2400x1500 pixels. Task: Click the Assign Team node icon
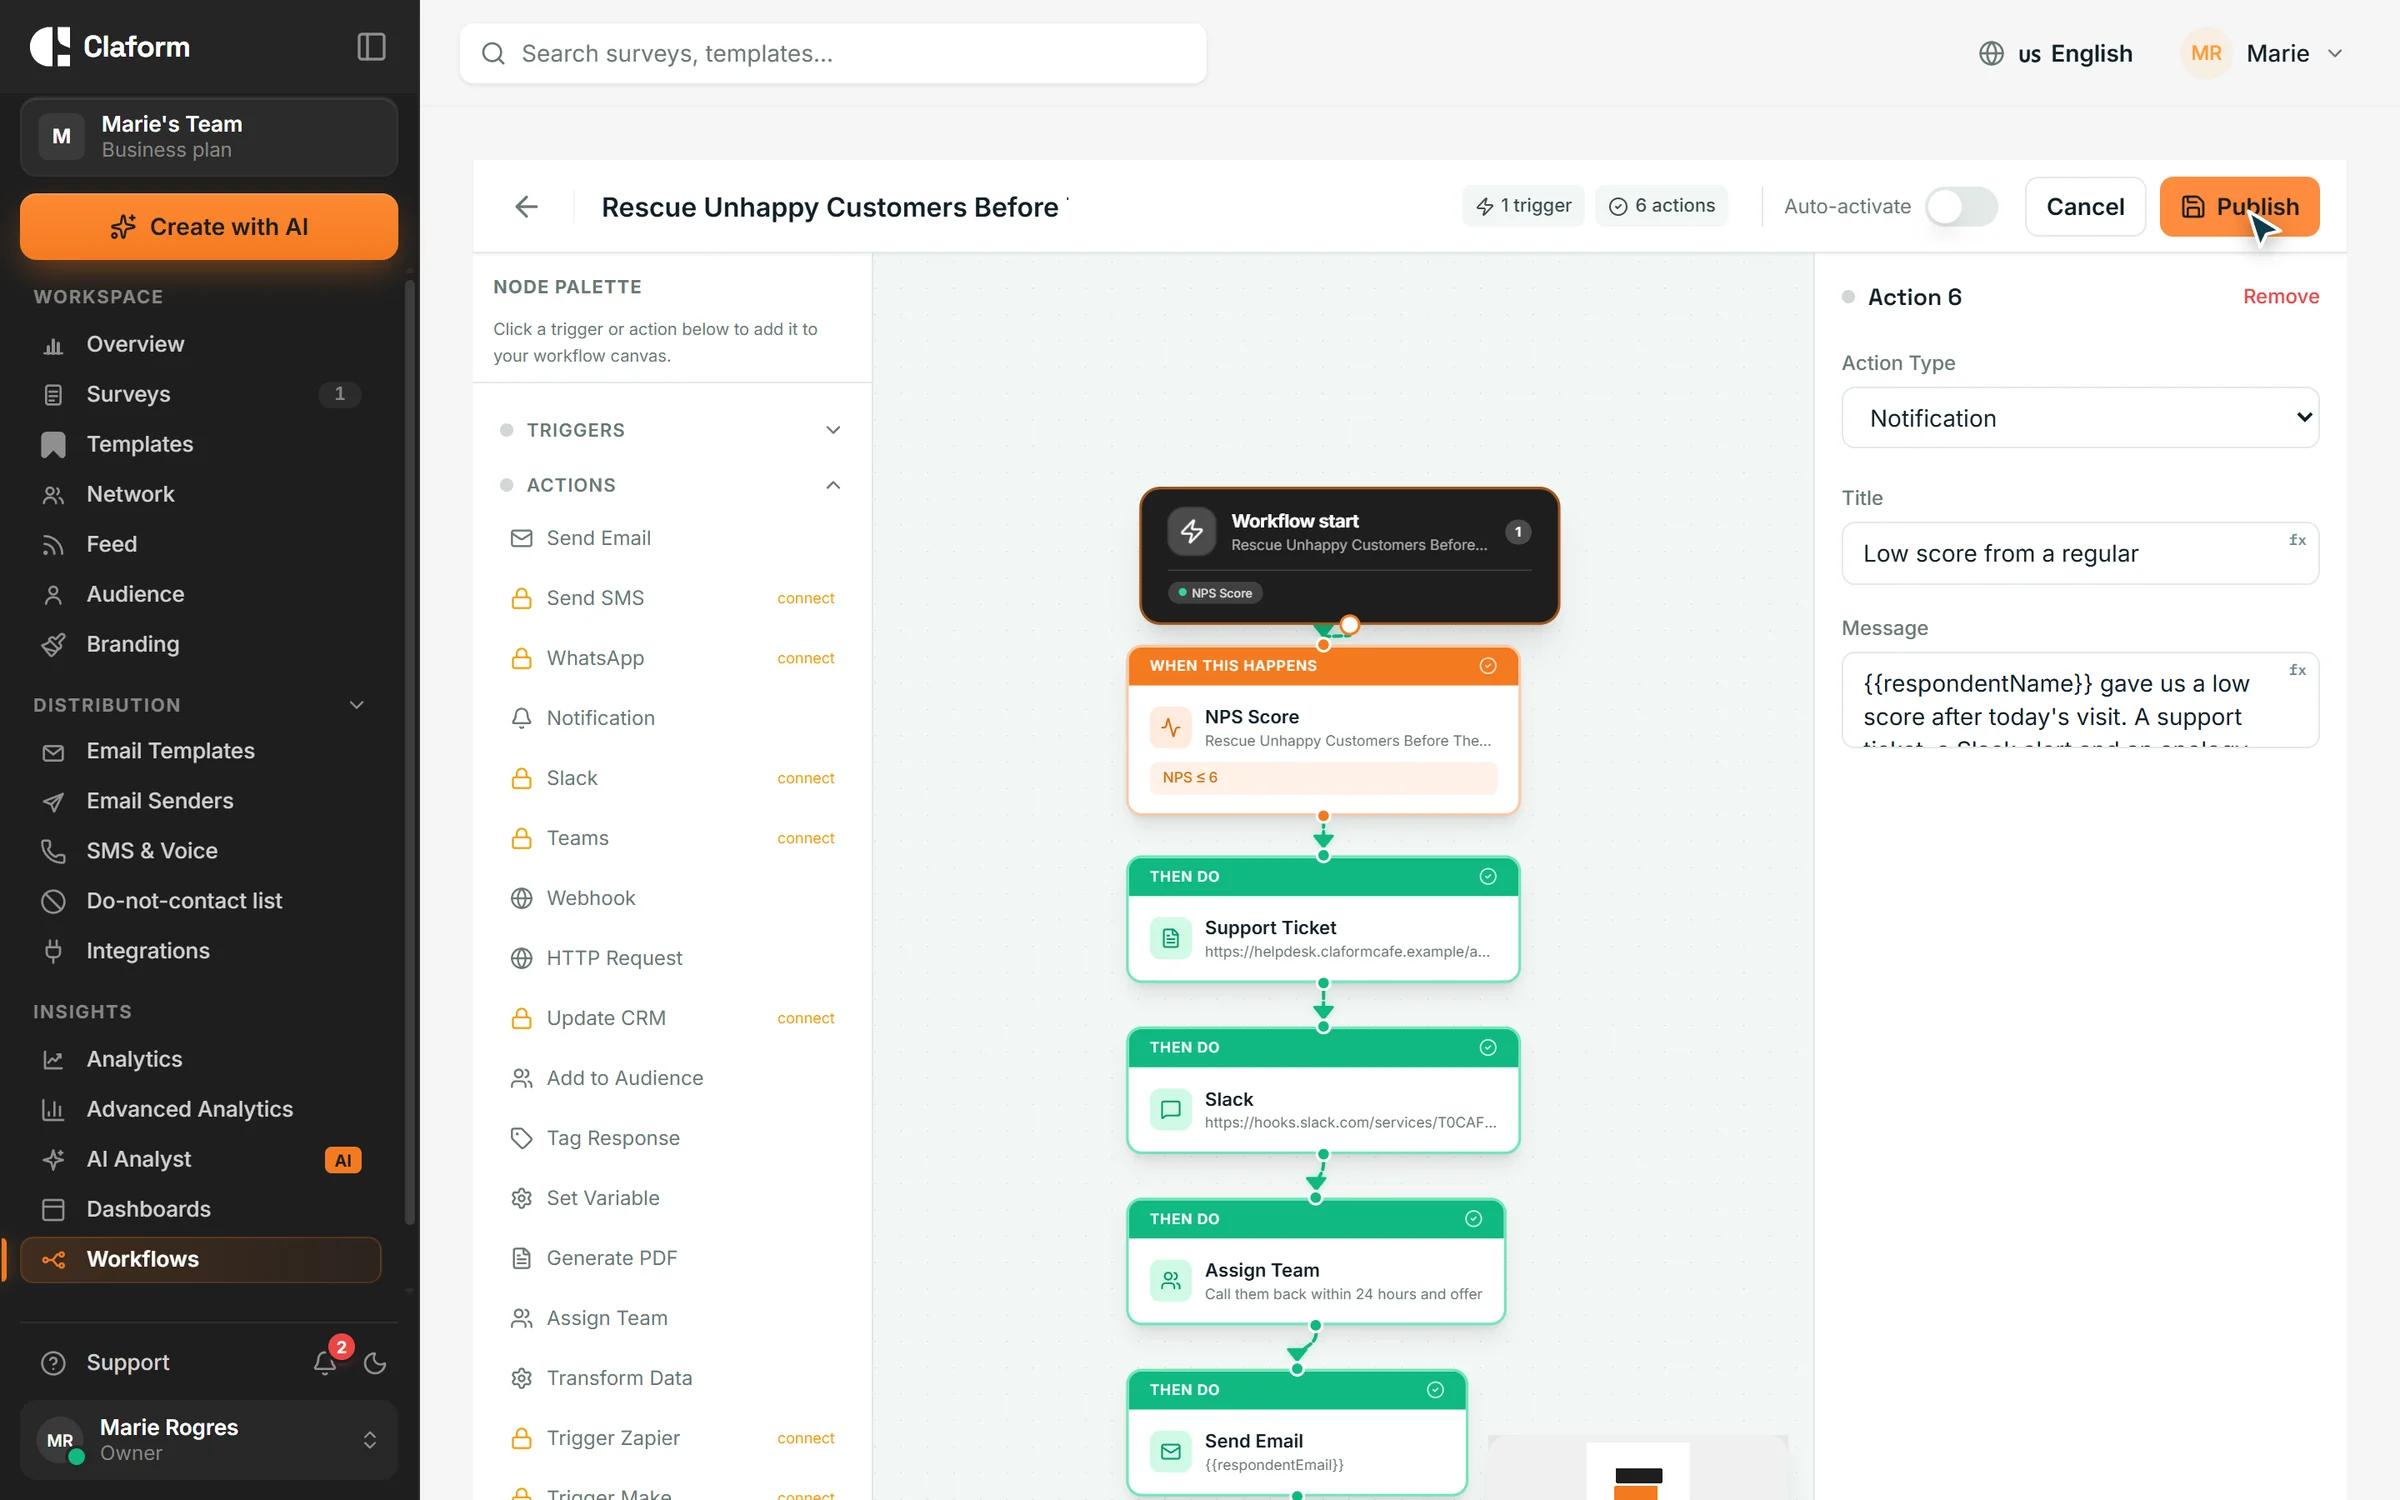coord(1170,1280)
